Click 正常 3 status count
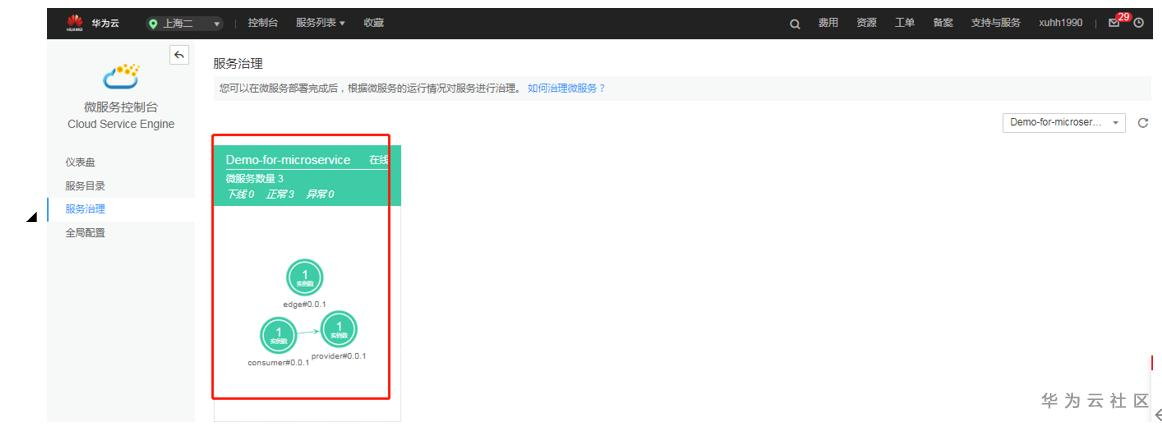This screenshot has width=1162, height=426. pos(280,194)
